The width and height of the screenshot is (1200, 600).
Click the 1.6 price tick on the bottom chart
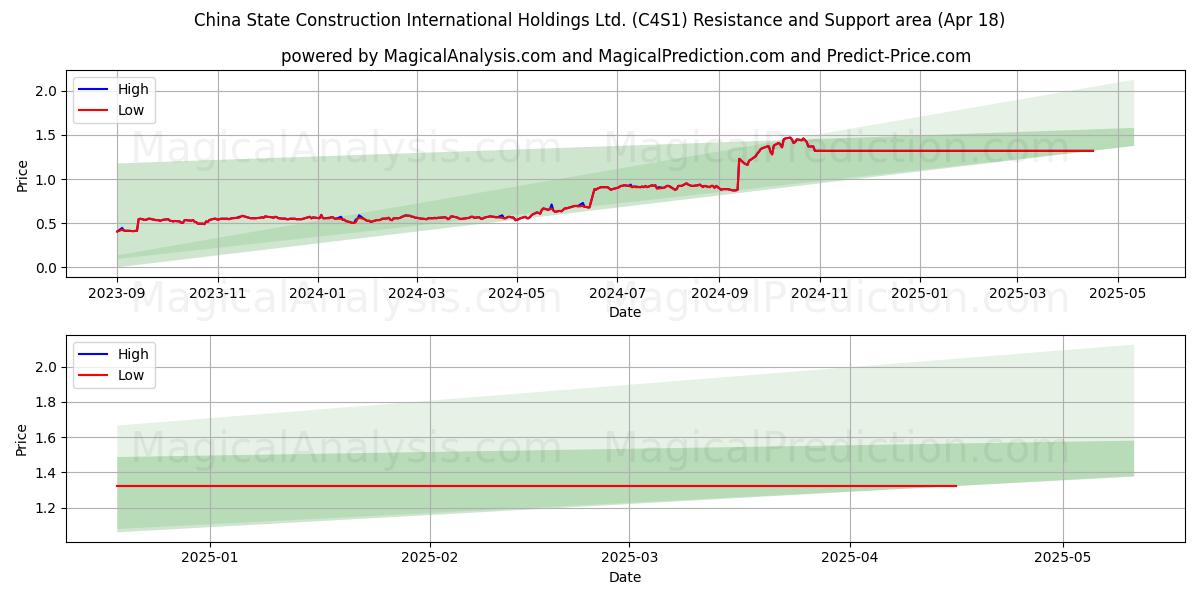click(x=48, y=438)
